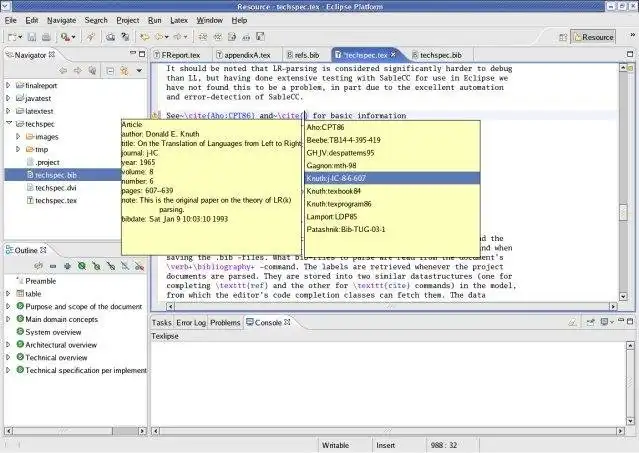Select Lamport:LDP85 in the completion popup
This screenshot has width=639, height=453.
point(392,217)
